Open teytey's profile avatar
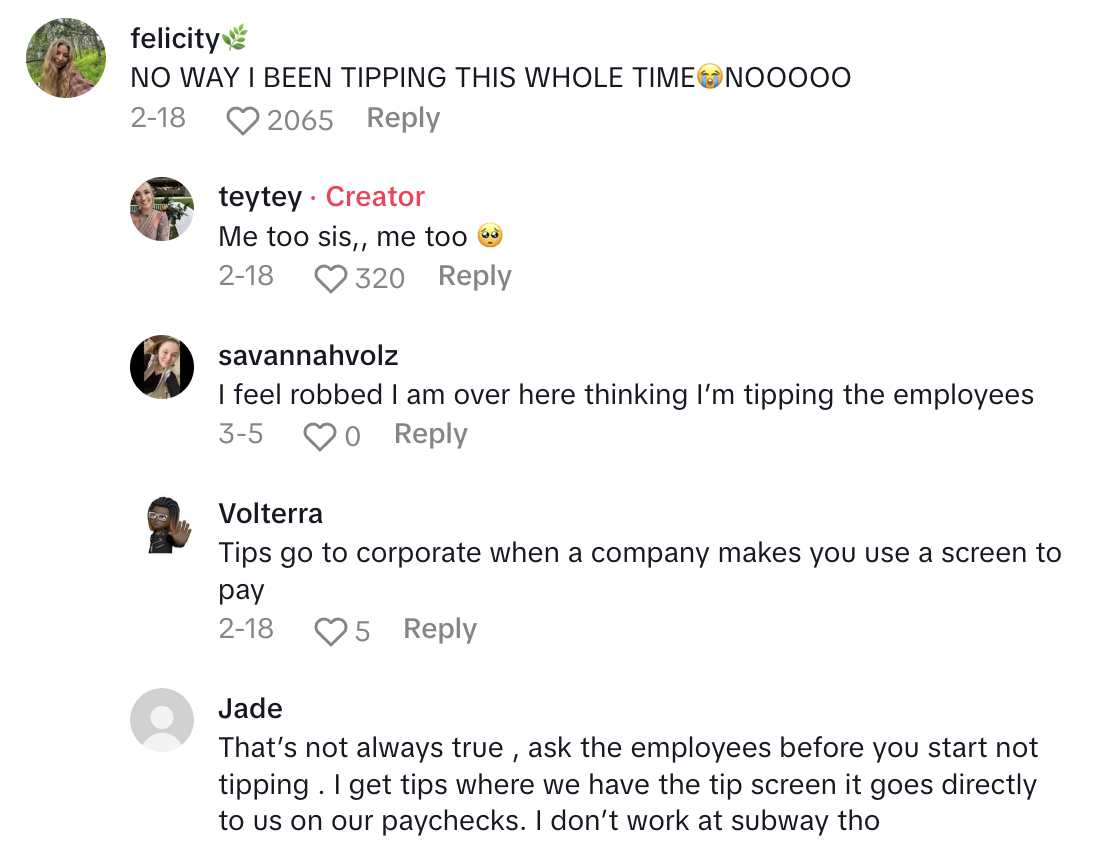Screen dimensions: 1096x846 (x=162, y=209)
